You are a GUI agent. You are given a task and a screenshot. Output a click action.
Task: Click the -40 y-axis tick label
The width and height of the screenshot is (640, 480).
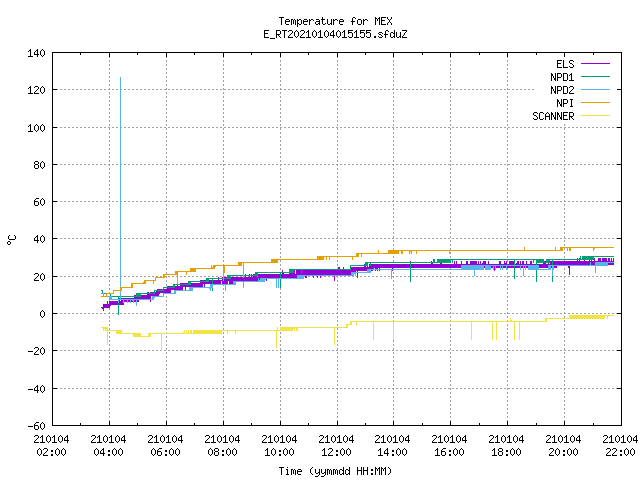click(x=36, y=389)
